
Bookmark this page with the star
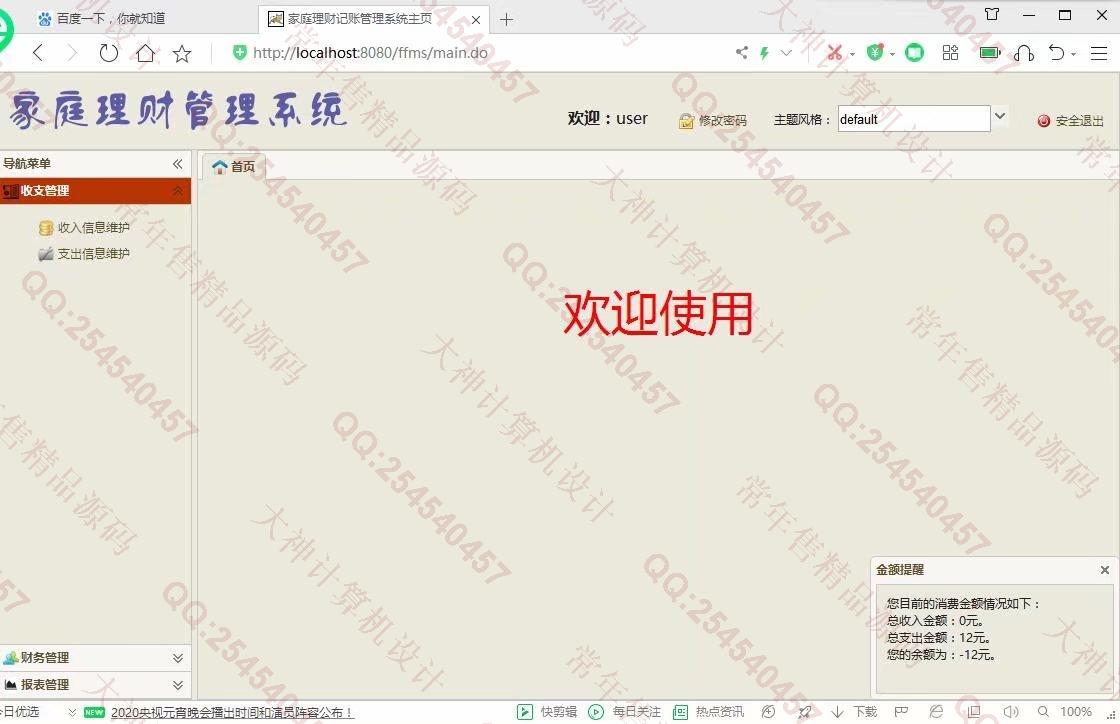[182, 54]
